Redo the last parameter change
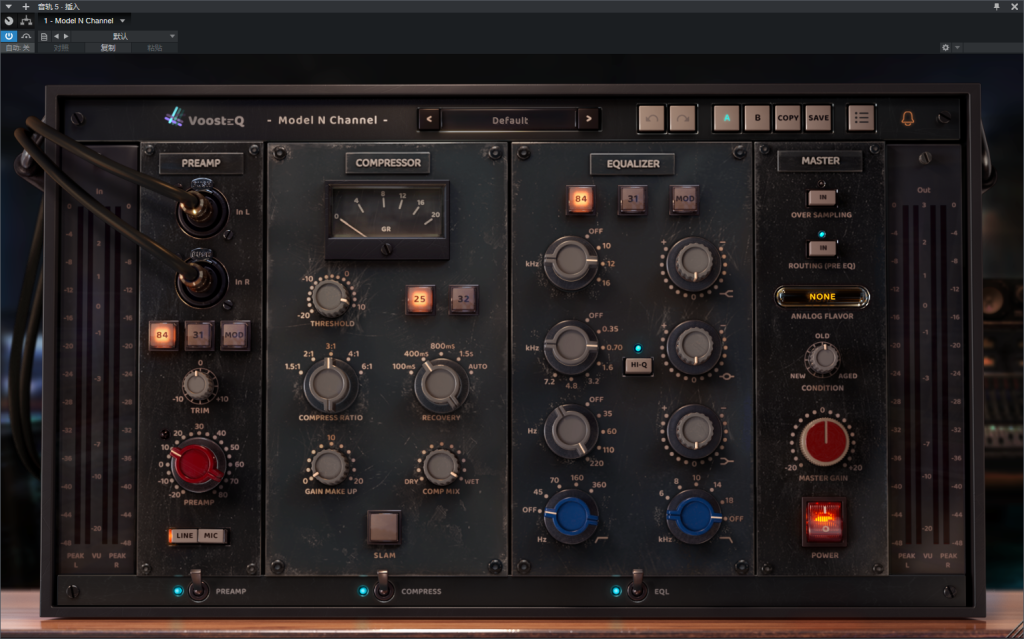Image resolution: width=1024 pixels, height=639 pixels. [682, 119]
